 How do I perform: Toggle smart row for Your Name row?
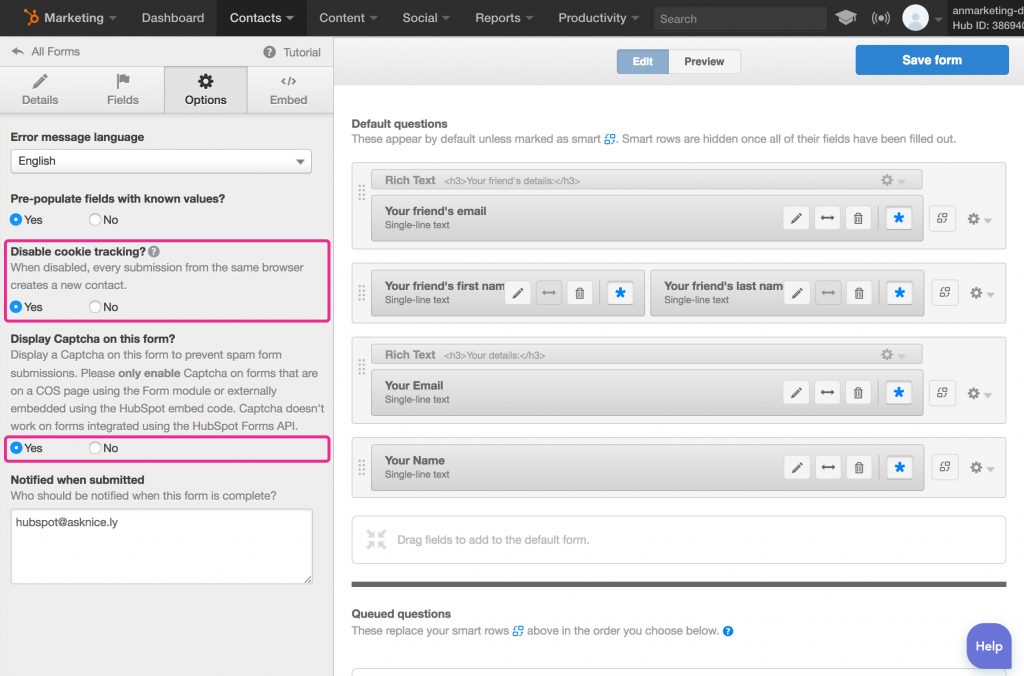point(944,467)
